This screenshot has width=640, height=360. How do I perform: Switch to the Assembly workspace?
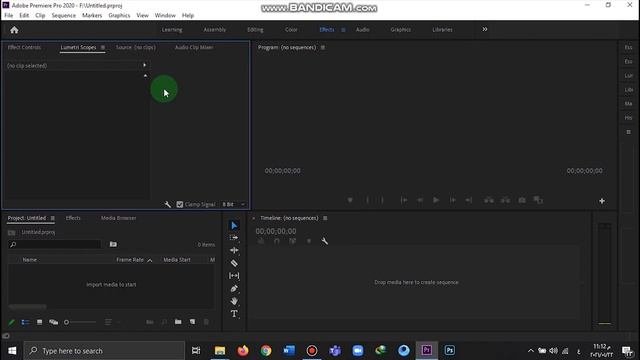215,30
